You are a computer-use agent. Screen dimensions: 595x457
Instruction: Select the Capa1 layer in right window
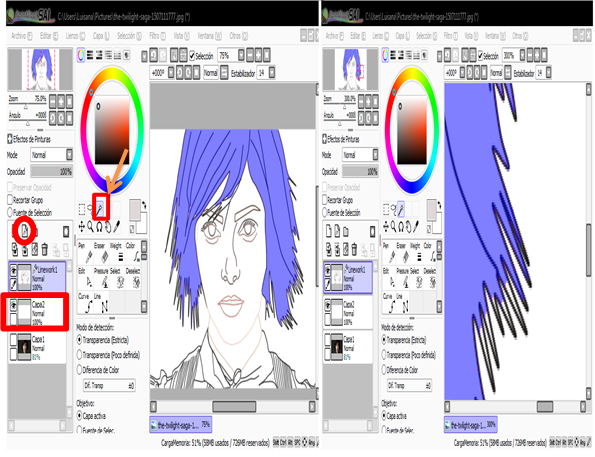[348, 347]
